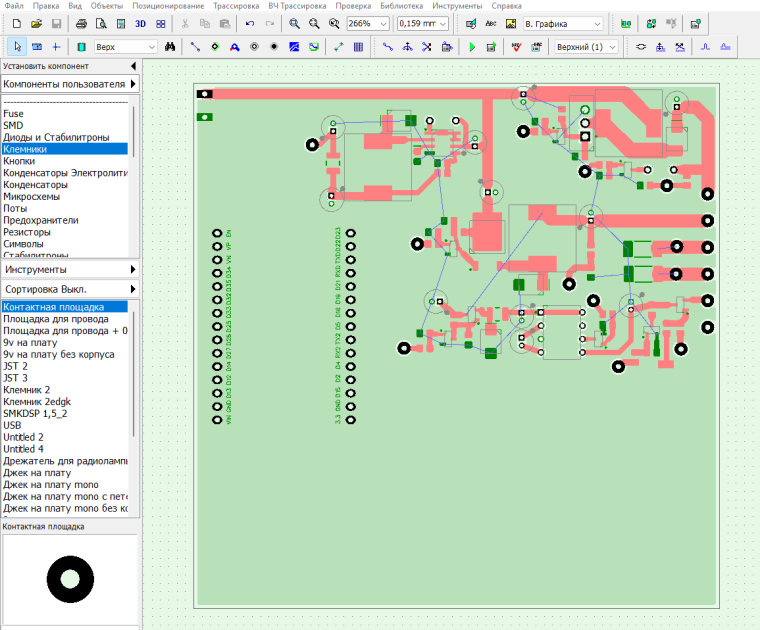This screenshot has height=630, width=760.
Task: Open the Объекты menu
Action: [x=107, y=6]
